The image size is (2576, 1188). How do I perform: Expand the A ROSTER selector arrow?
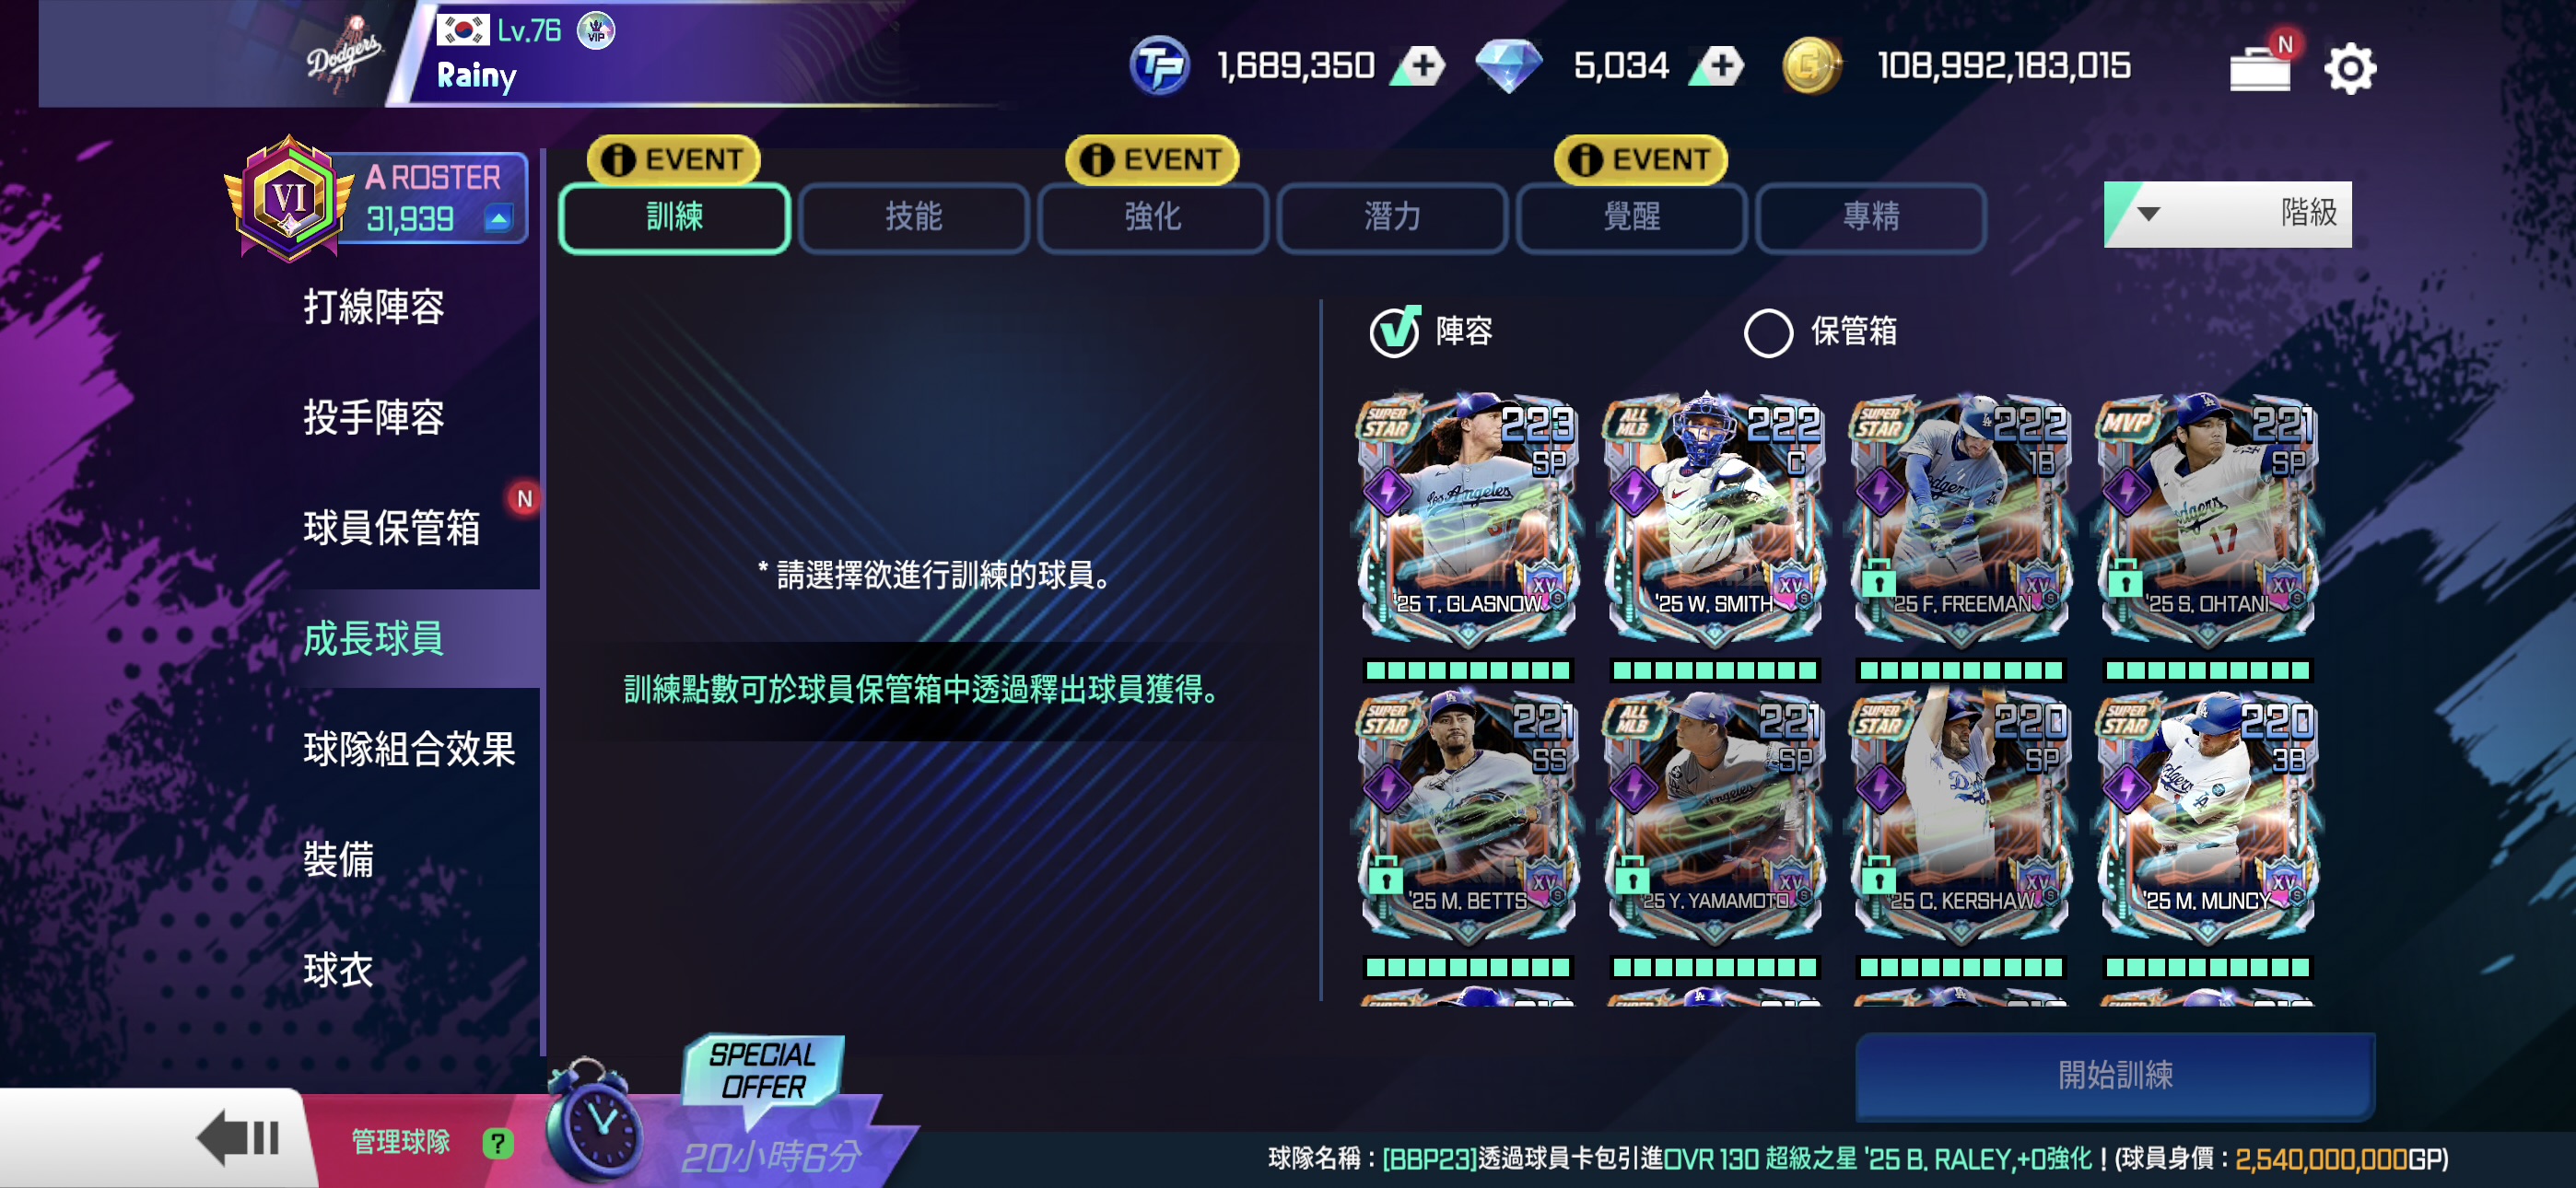pyautogui.click(x=498, y=218)
